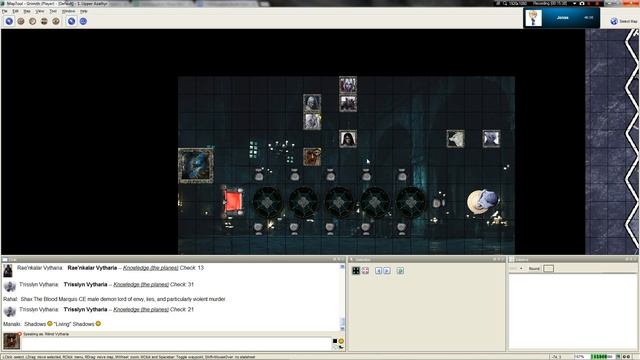This screenshot has width=640, height=360.
Task: Open the Map menu
Action: pyautogui.click(x=27, y=11)
